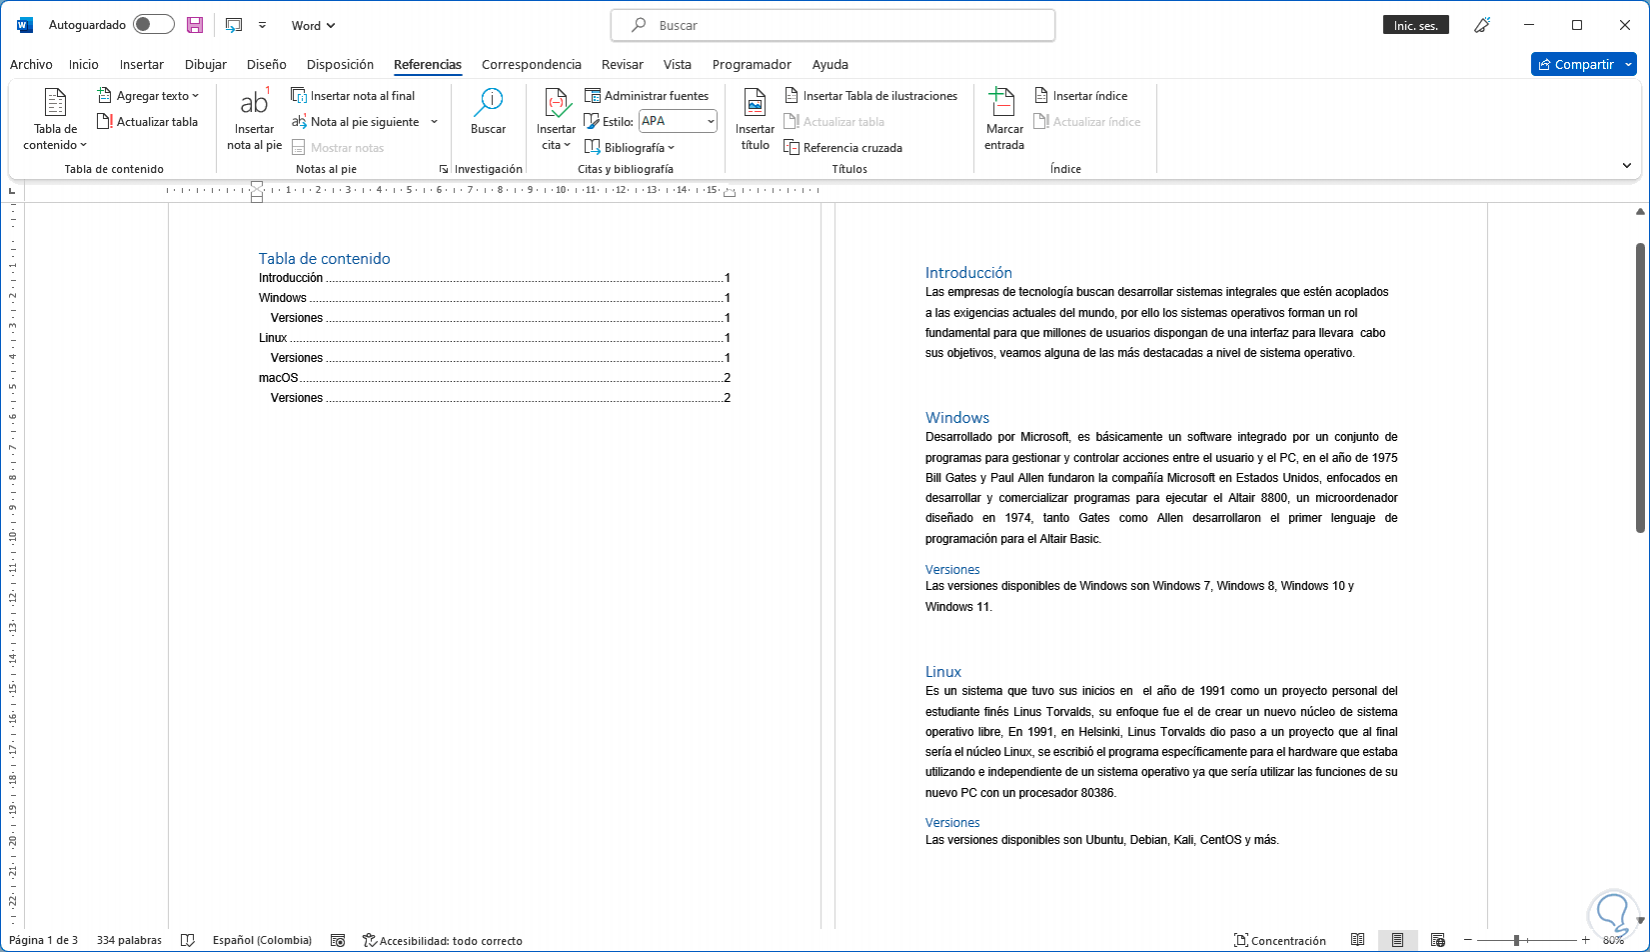
Task: Open the Ayuda tab
Action: tap(830, 64)
